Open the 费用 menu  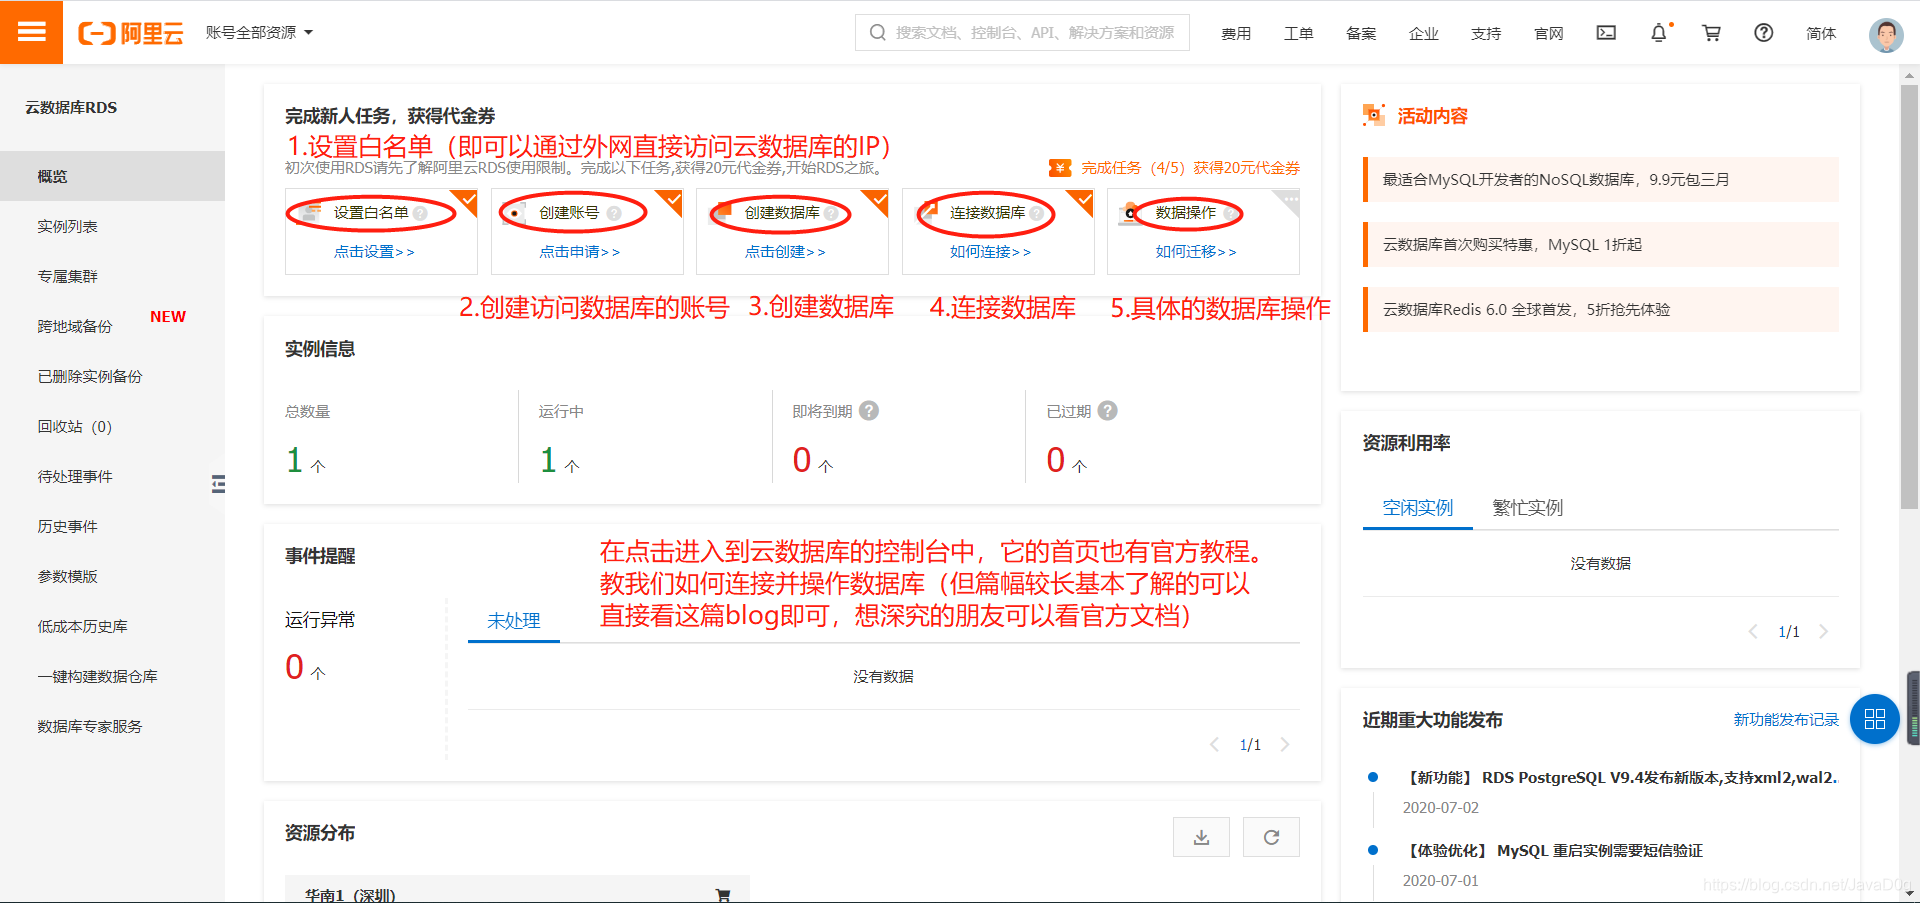[x=1236, y=33]
